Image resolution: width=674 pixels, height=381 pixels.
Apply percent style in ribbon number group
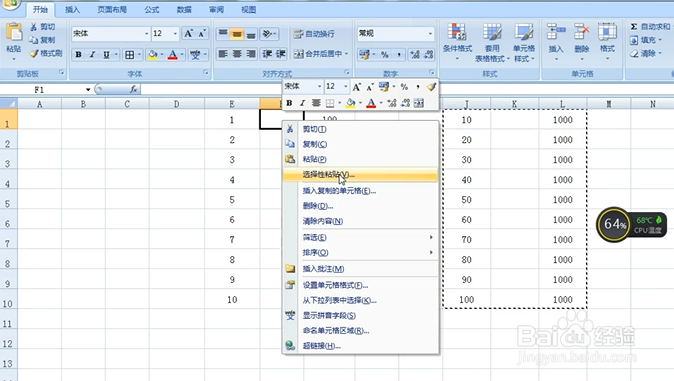coord(385,55)
